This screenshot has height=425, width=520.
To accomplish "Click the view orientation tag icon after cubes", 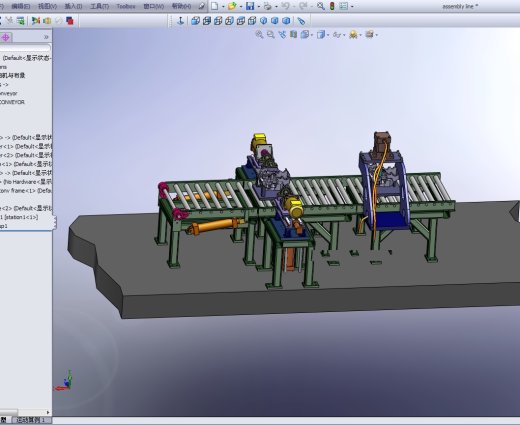I will [x=301, y=21].
